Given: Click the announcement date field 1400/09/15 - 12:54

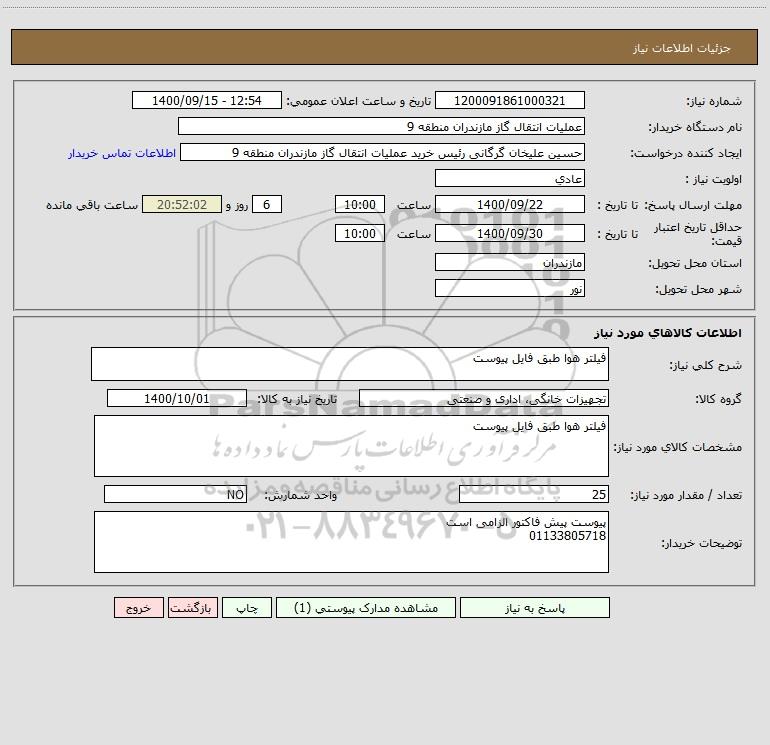Looking at the screenshot, I should (x=207, y=100).
